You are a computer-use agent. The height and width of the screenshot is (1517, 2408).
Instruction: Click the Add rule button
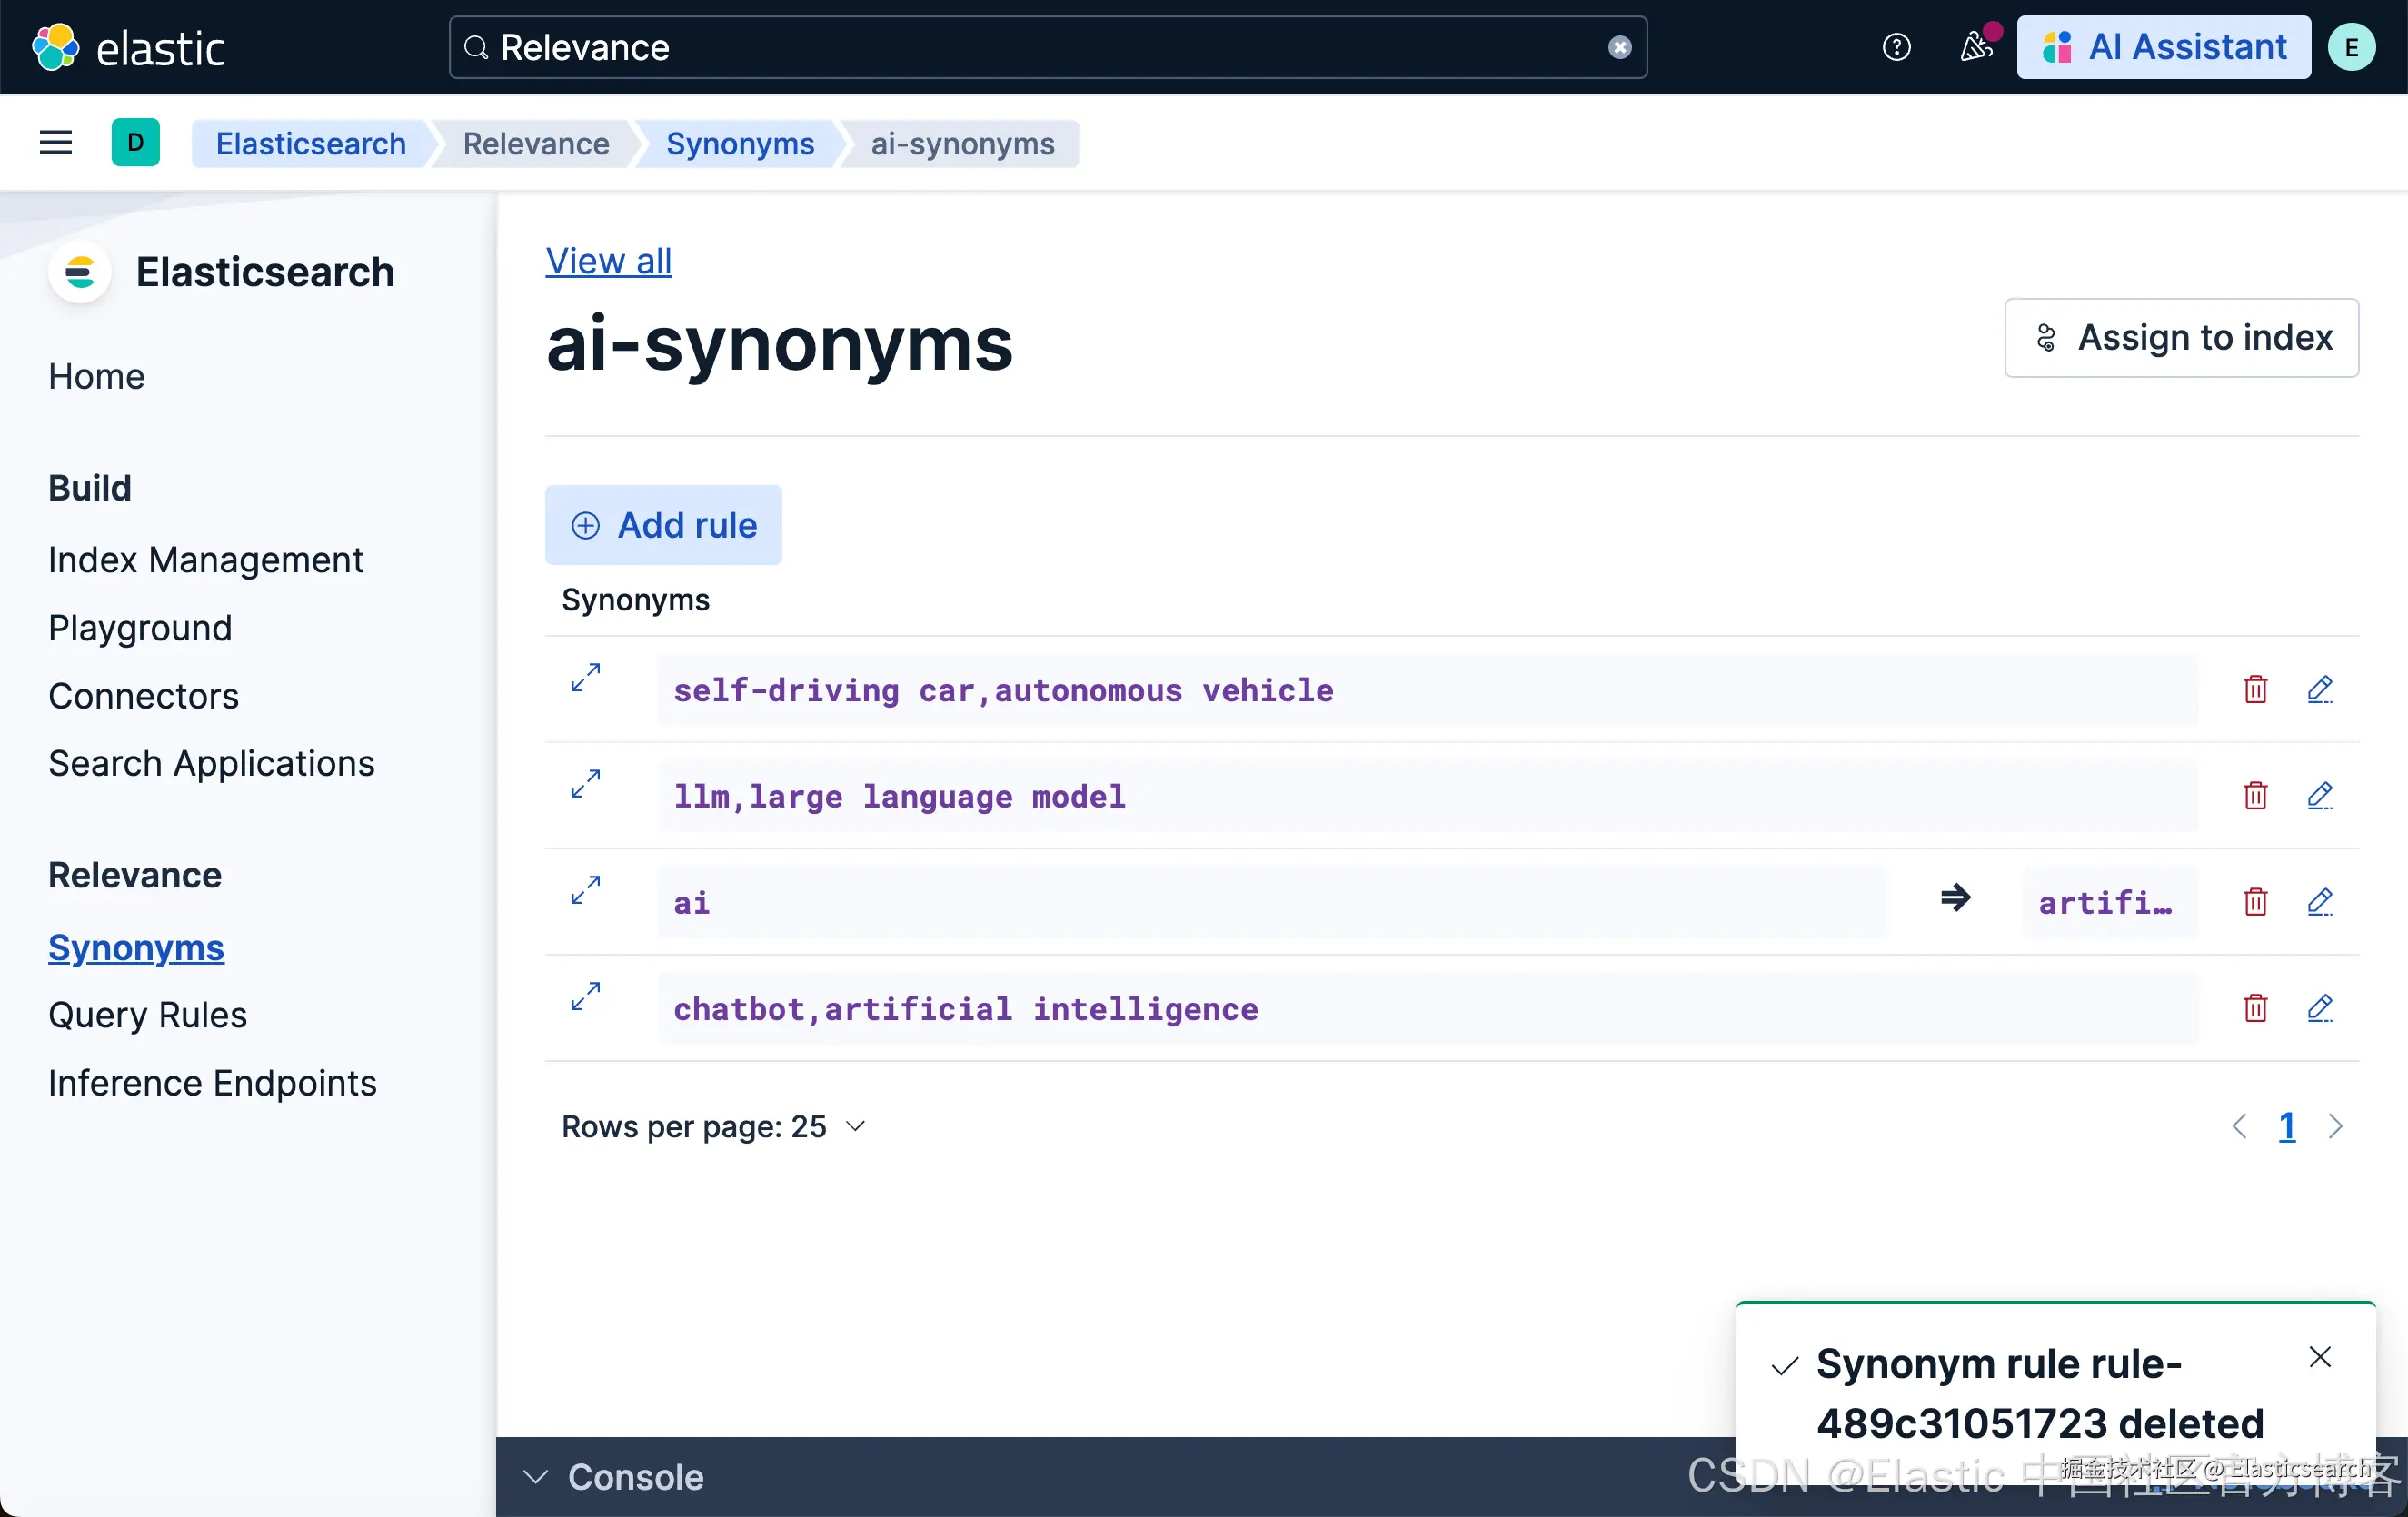click(663, 525)
